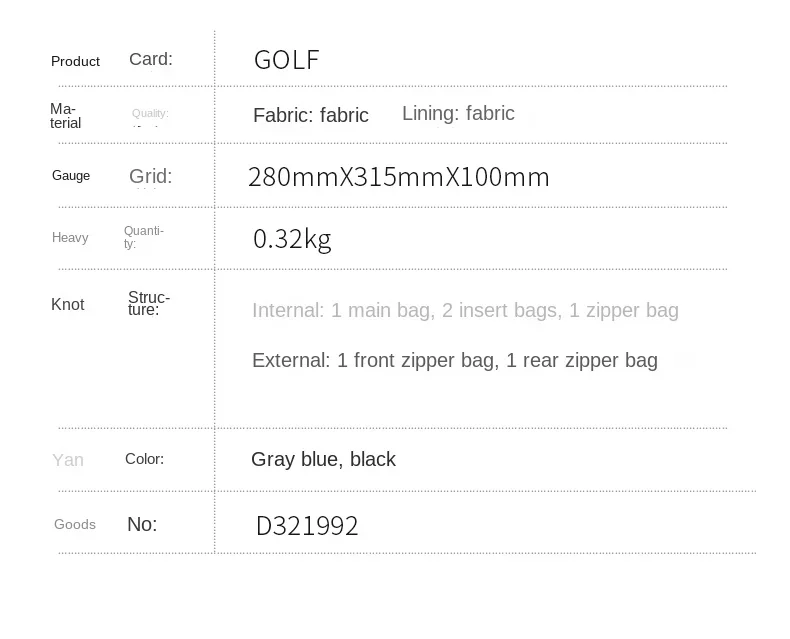Click the "Knot" row label
790x639 pixels.
(68, 305)
